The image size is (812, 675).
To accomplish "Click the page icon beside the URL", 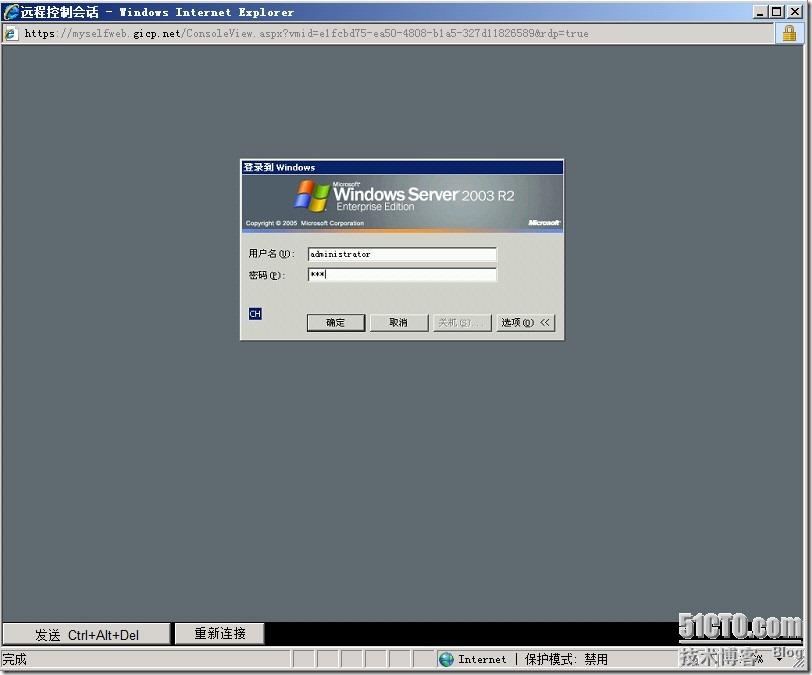I will click(x=10, y=34).
